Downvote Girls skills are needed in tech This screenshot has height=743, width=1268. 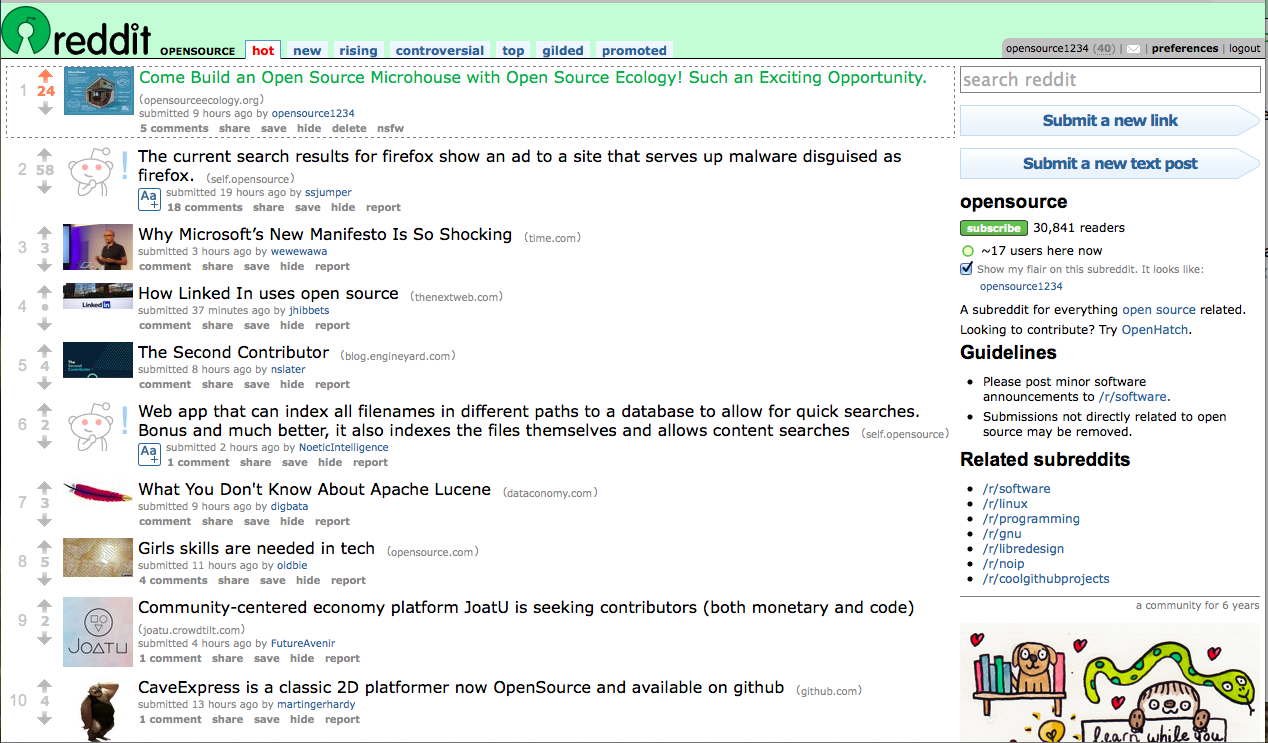pyautogui.click(x=45, y=579)
